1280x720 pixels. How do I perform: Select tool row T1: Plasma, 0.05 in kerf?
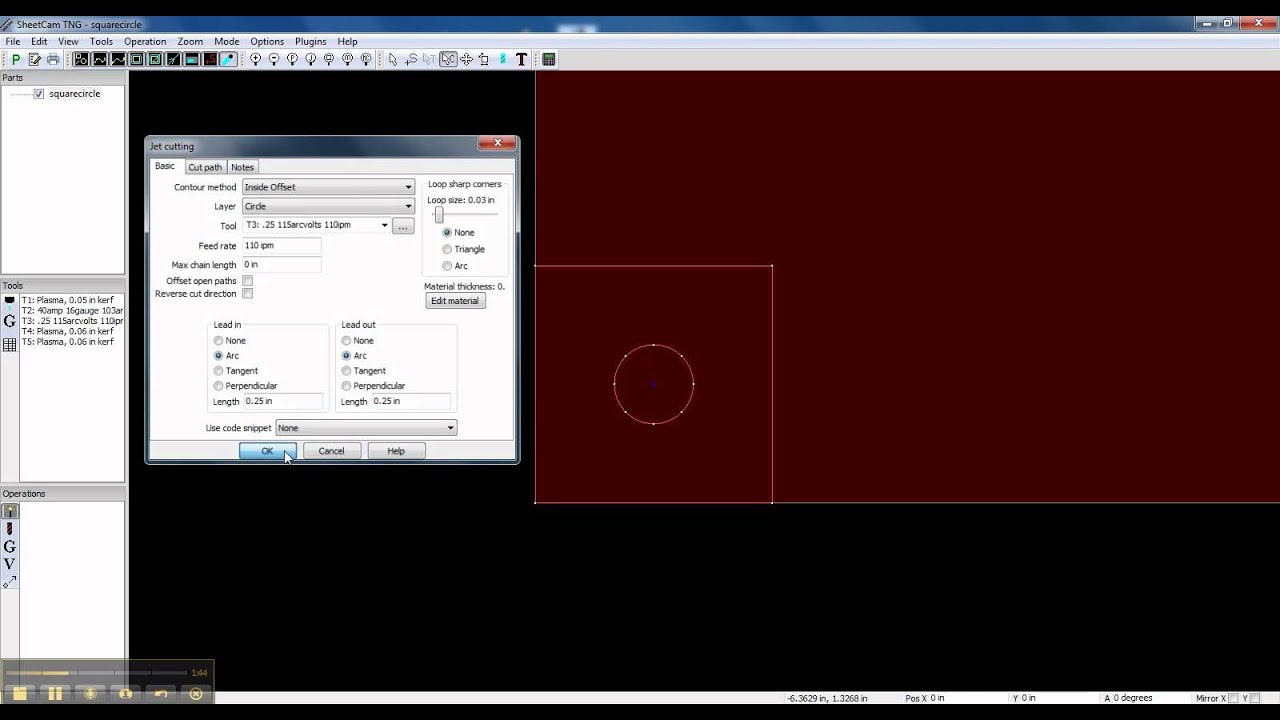tap(67, 300)
